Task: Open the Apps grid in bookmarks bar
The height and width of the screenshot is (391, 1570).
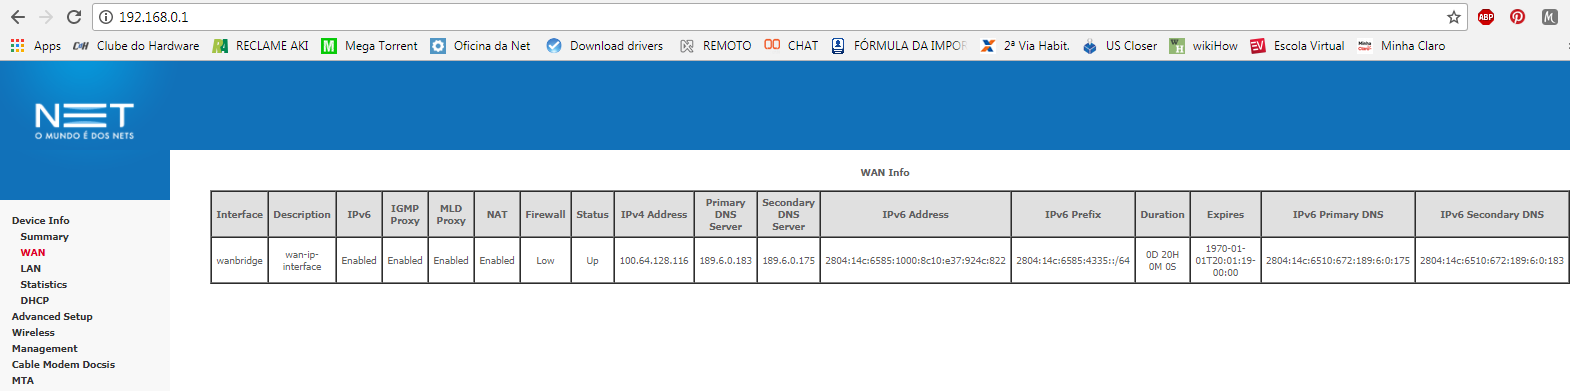Action: pos(36,46)
